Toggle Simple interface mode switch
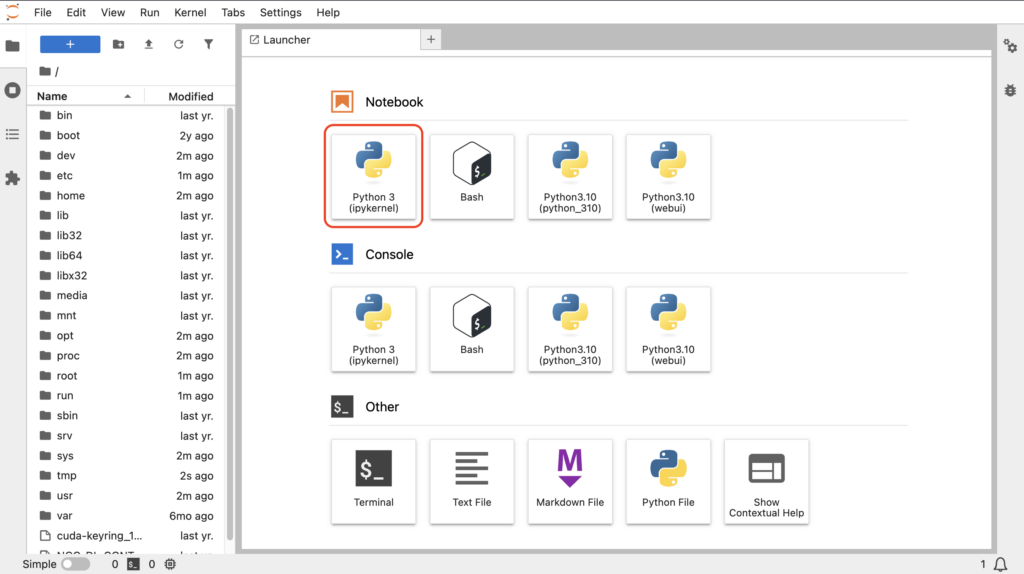Image resolution: width=1024 pixels, height=574 pixels. click(76, 564)
